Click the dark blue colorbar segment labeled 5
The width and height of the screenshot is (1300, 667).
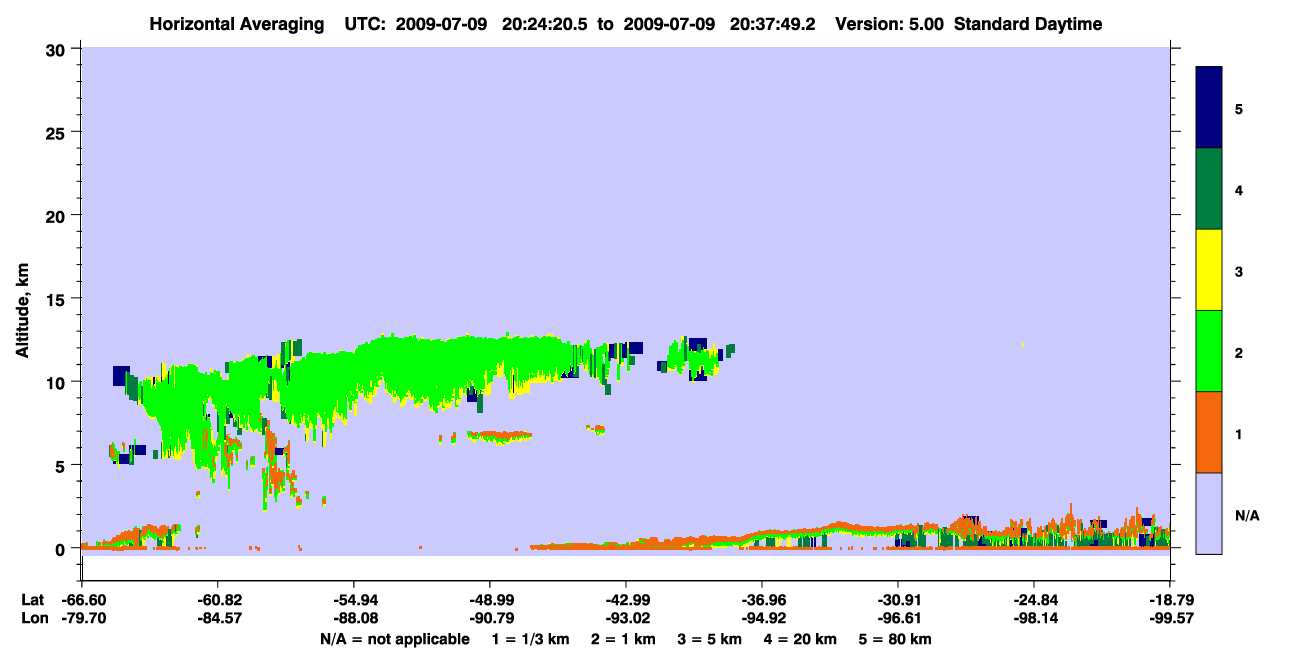point(1209,108)
